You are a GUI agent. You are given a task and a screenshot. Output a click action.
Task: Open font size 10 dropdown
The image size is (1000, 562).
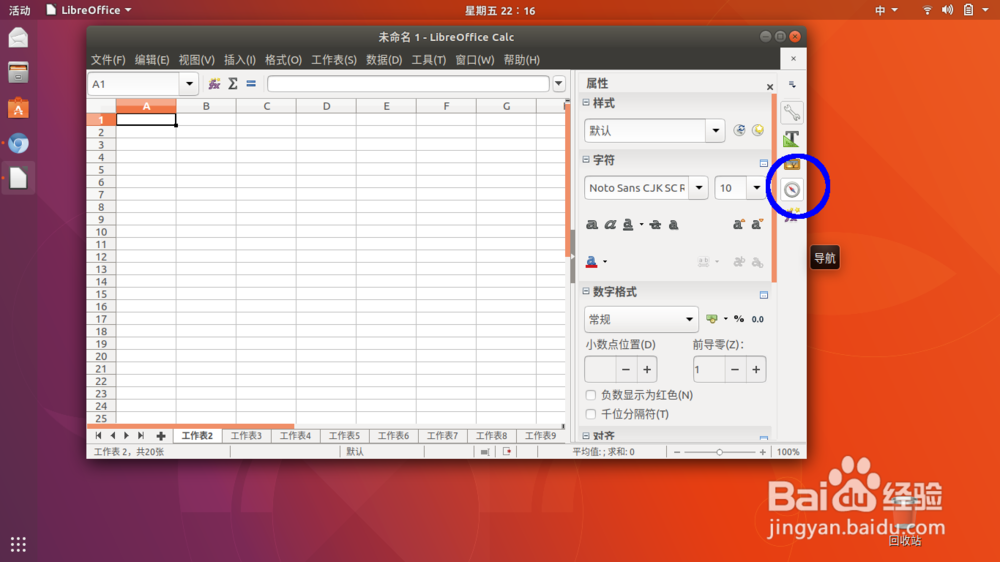756,188
